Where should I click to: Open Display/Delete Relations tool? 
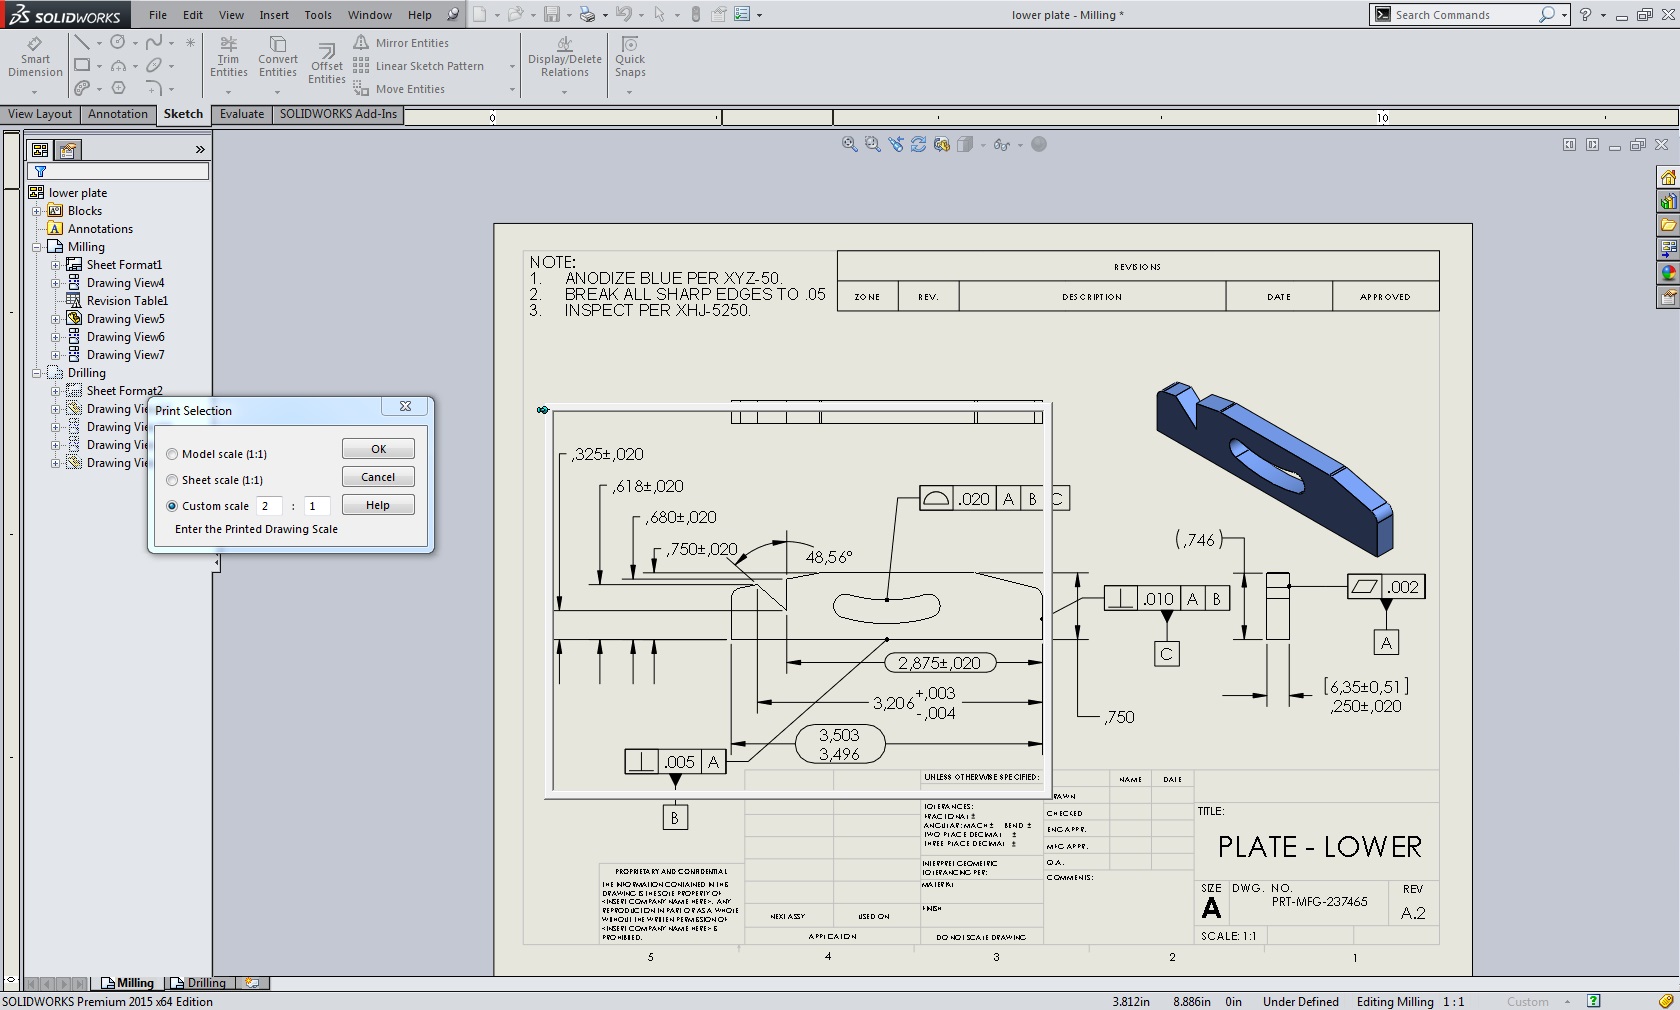565,57
